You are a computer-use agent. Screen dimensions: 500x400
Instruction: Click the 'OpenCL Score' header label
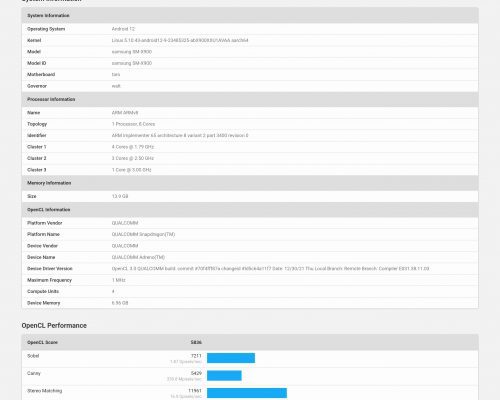[42, 342]
